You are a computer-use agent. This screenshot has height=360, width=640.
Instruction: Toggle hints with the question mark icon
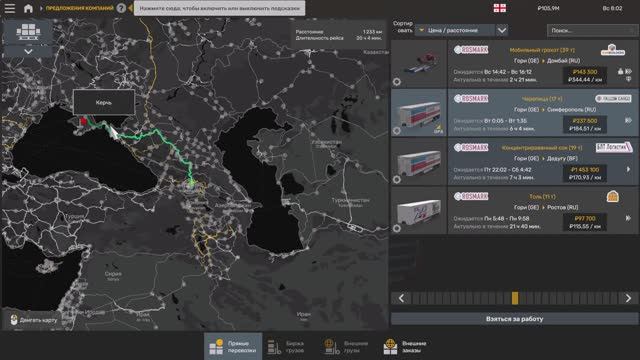point(121,8)
